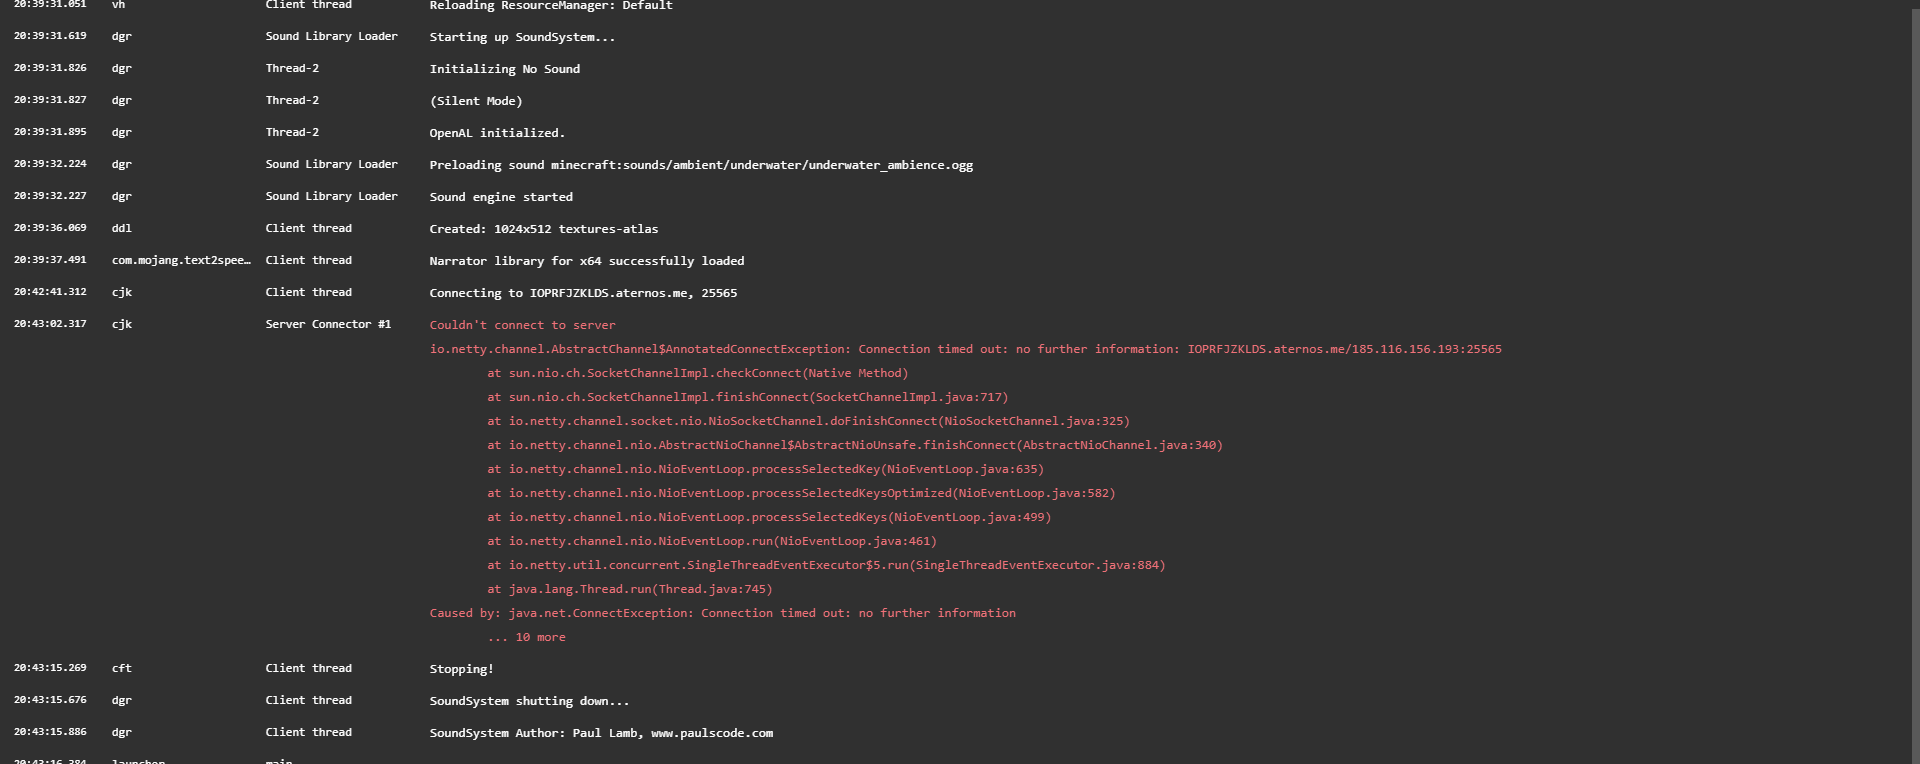Click the "Server Connector #1" thread name
Viewport: 1920px width, 764px height.
point(328,324)
